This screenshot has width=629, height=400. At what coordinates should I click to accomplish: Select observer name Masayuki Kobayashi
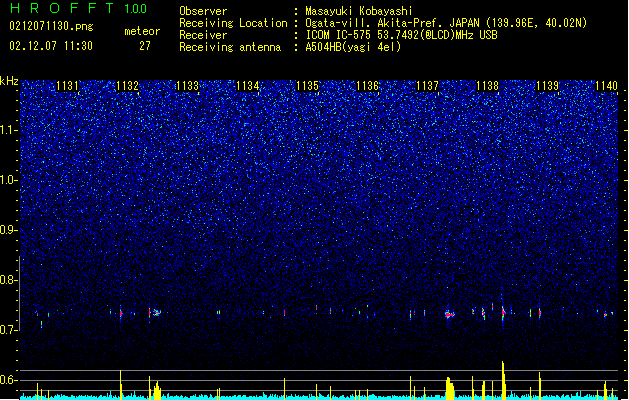[359, 11]
